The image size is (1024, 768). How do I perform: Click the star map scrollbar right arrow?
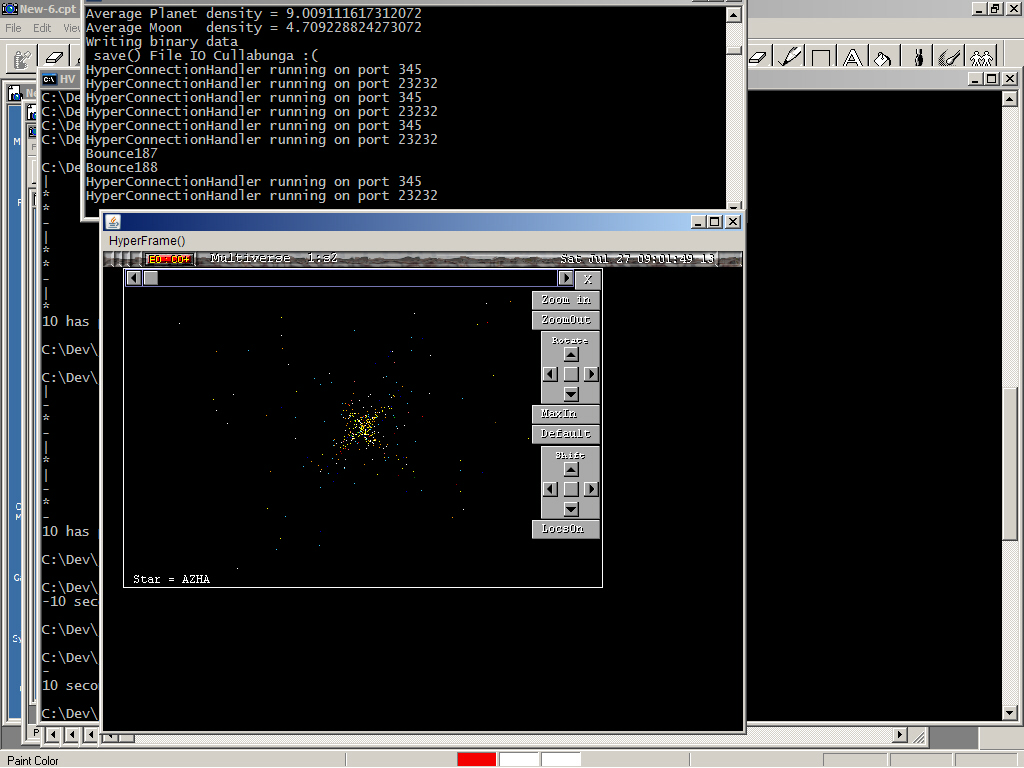(566, 279)
